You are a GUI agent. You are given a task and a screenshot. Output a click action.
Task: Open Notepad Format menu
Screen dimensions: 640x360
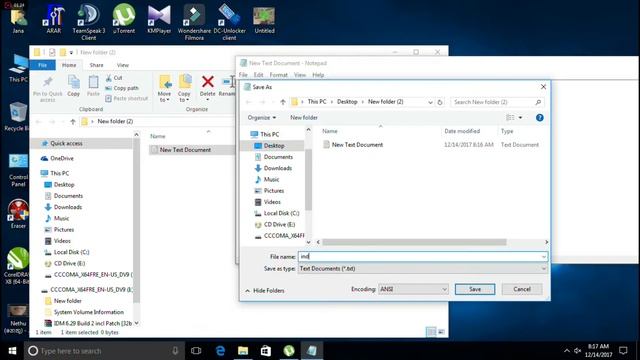click(x=278, y=75)
